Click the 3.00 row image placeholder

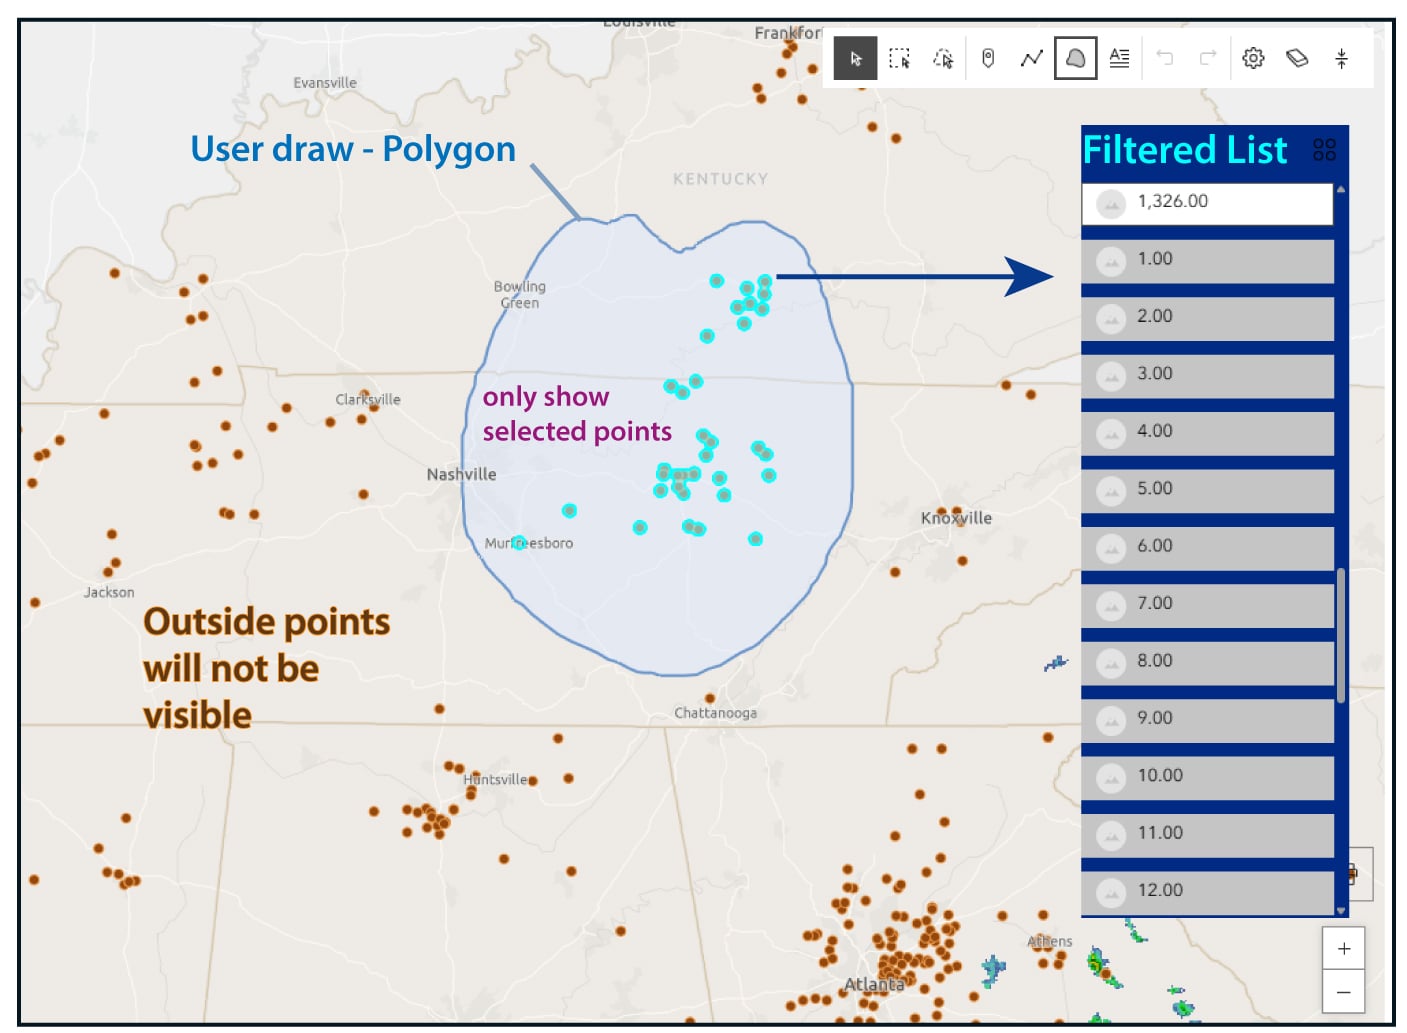click(1111, 377)
